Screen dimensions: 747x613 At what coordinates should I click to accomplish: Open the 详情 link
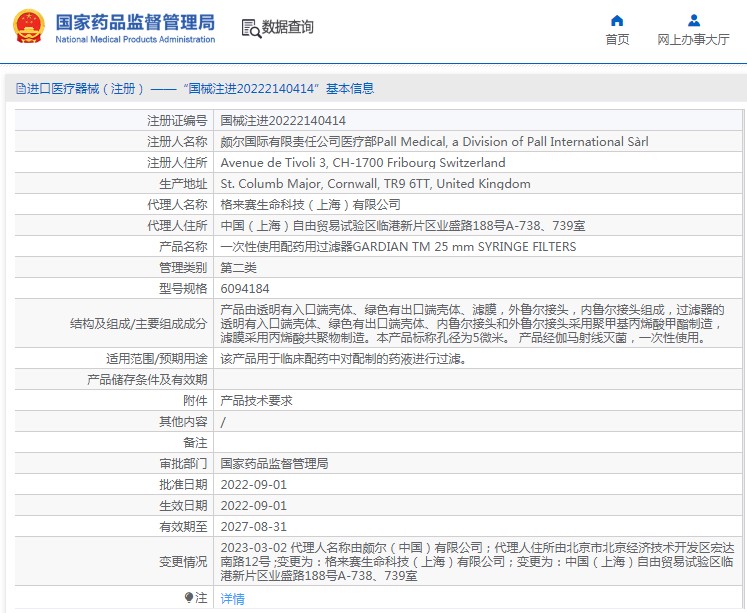pos(232,598)
